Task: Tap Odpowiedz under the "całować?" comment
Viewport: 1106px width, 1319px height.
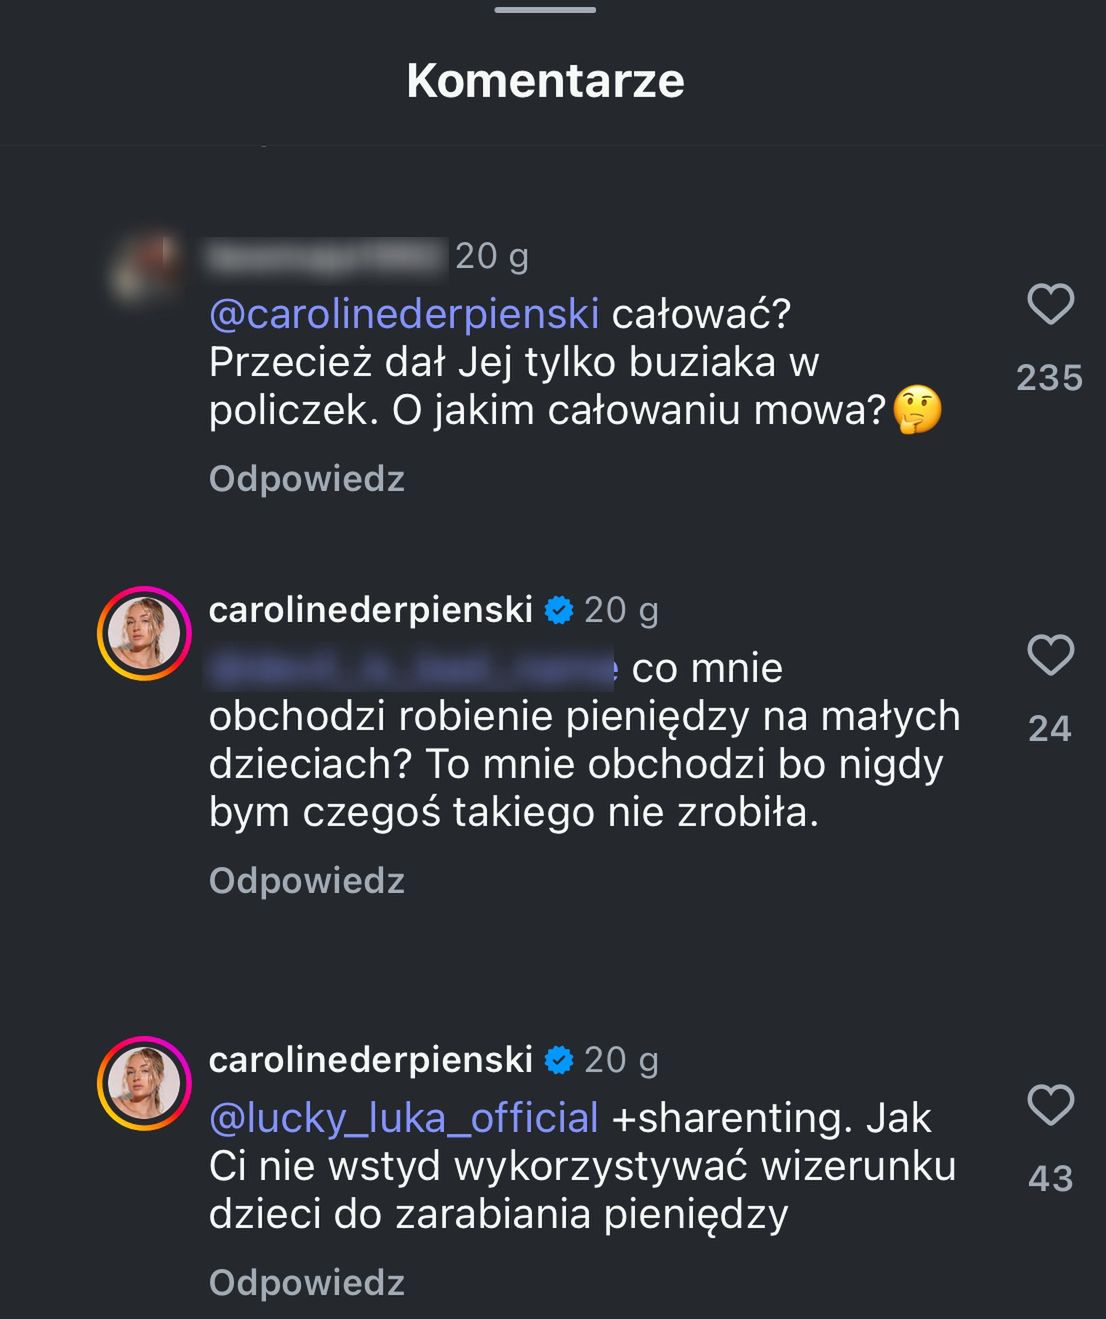Action: coord(307,479)
